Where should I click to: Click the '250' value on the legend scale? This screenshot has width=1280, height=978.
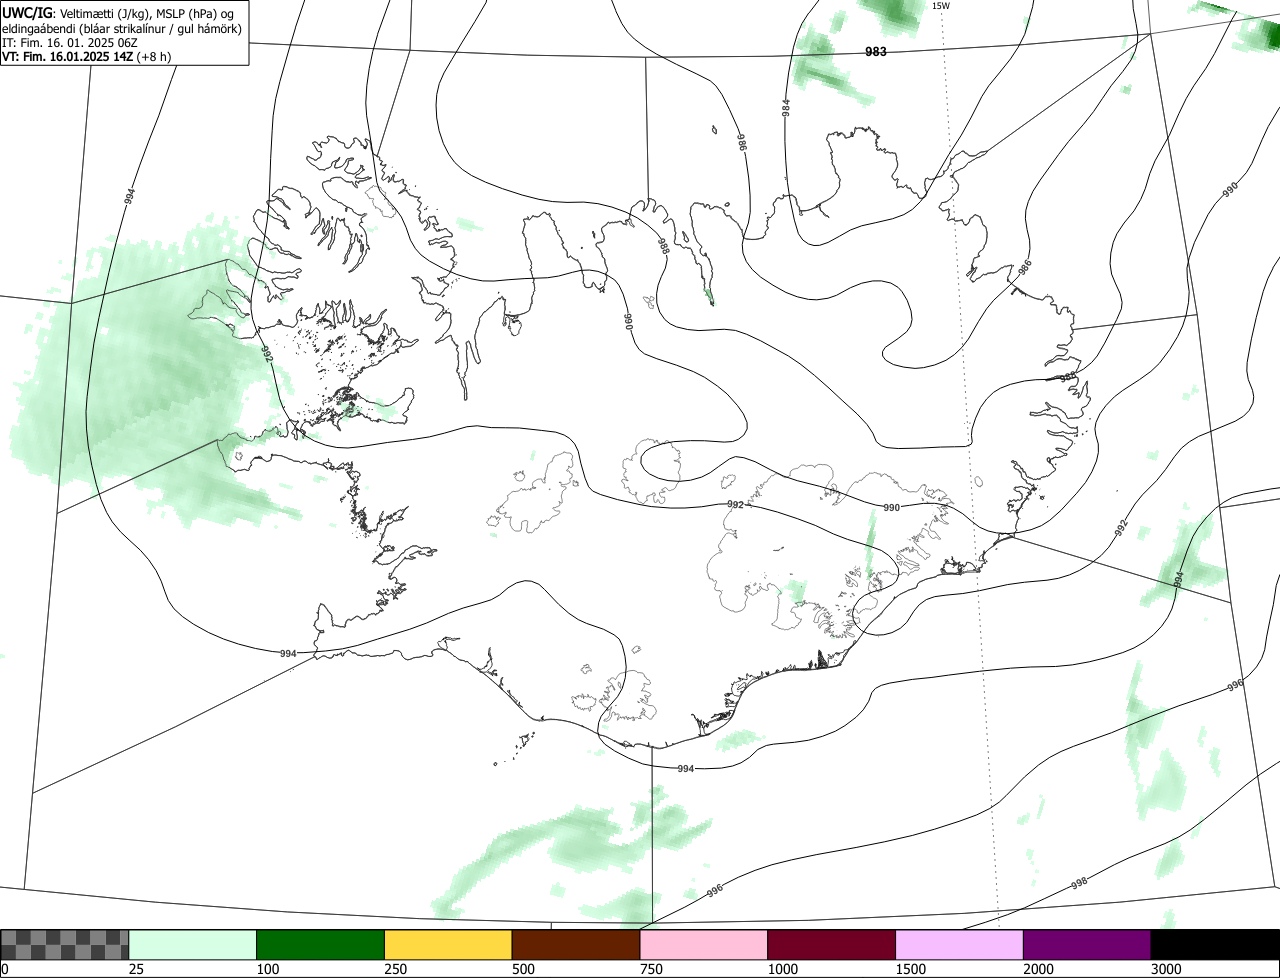click(x=395, y=970)
